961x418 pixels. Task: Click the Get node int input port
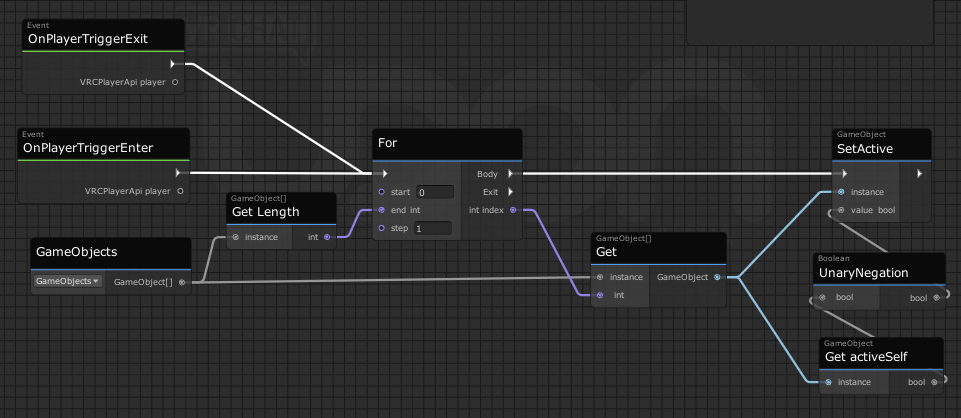[600, 295]
